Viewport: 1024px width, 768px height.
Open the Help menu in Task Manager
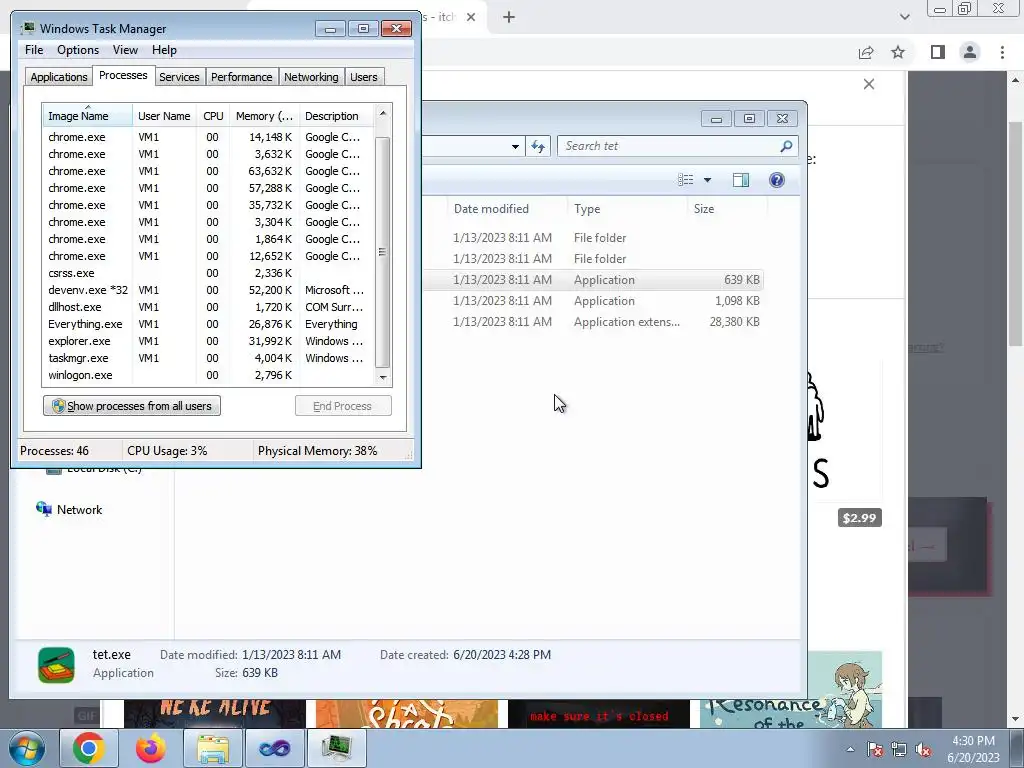(x=164, y=50)
